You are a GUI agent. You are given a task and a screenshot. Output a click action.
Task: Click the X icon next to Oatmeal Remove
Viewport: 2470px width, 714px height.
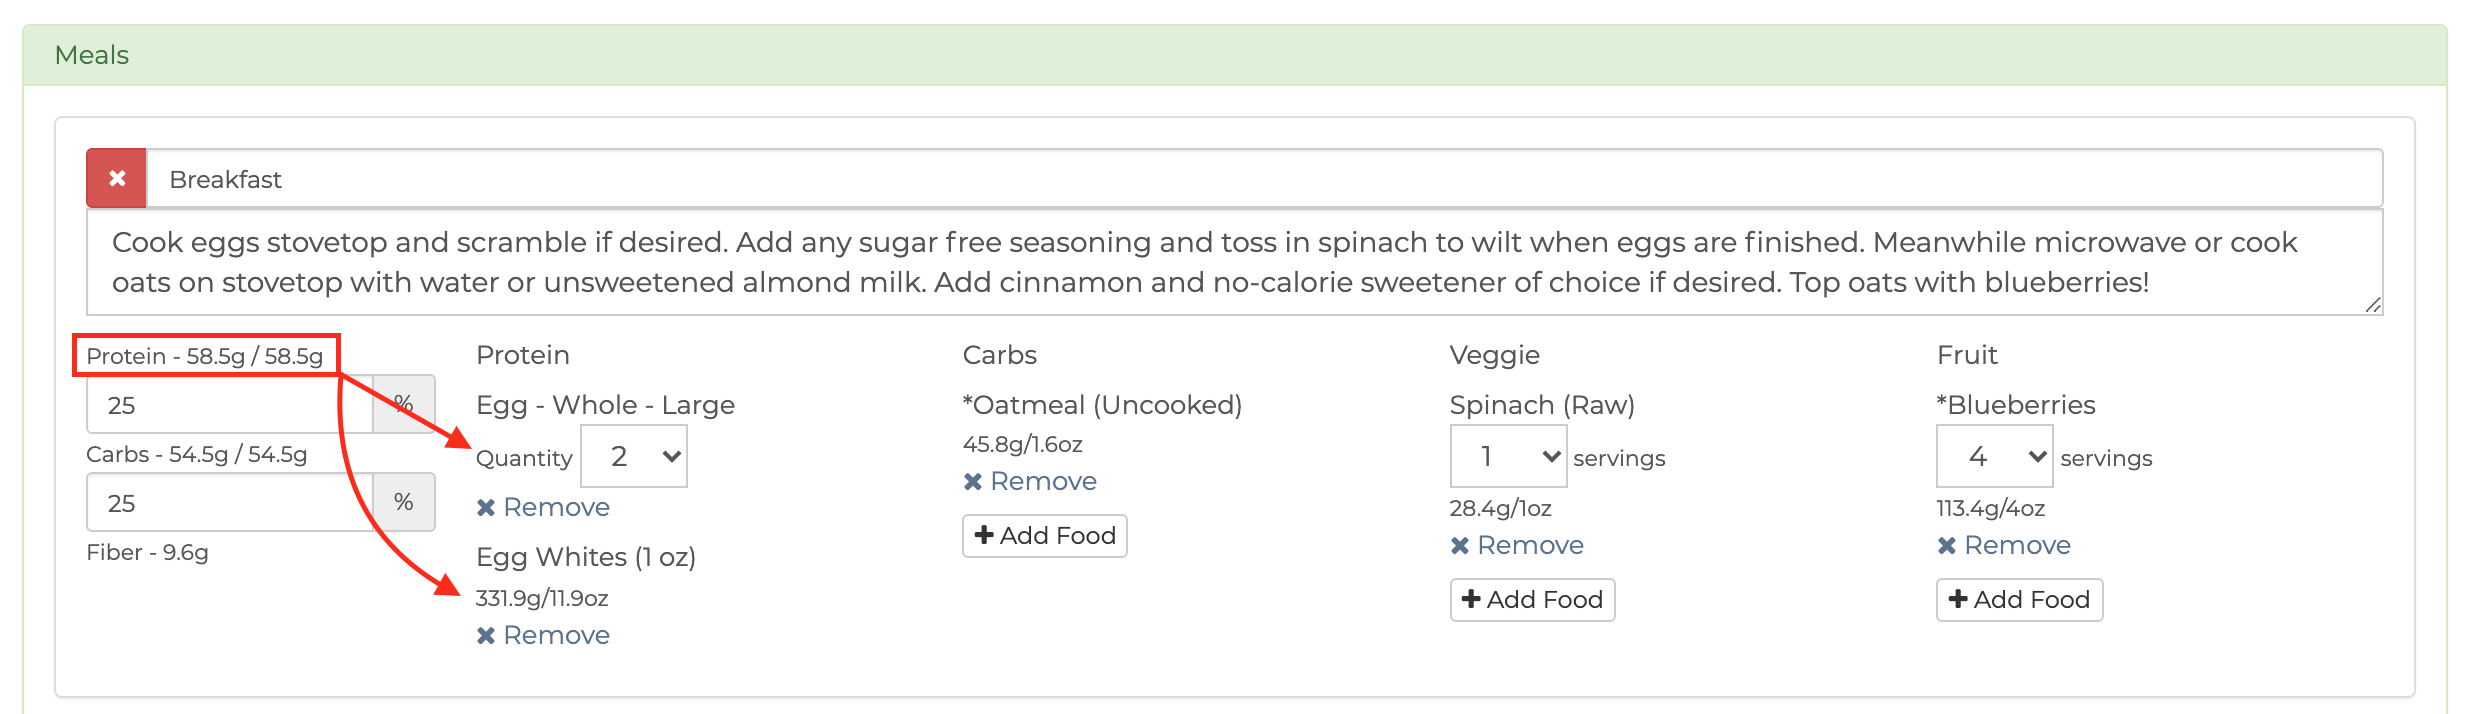point(973,482)
